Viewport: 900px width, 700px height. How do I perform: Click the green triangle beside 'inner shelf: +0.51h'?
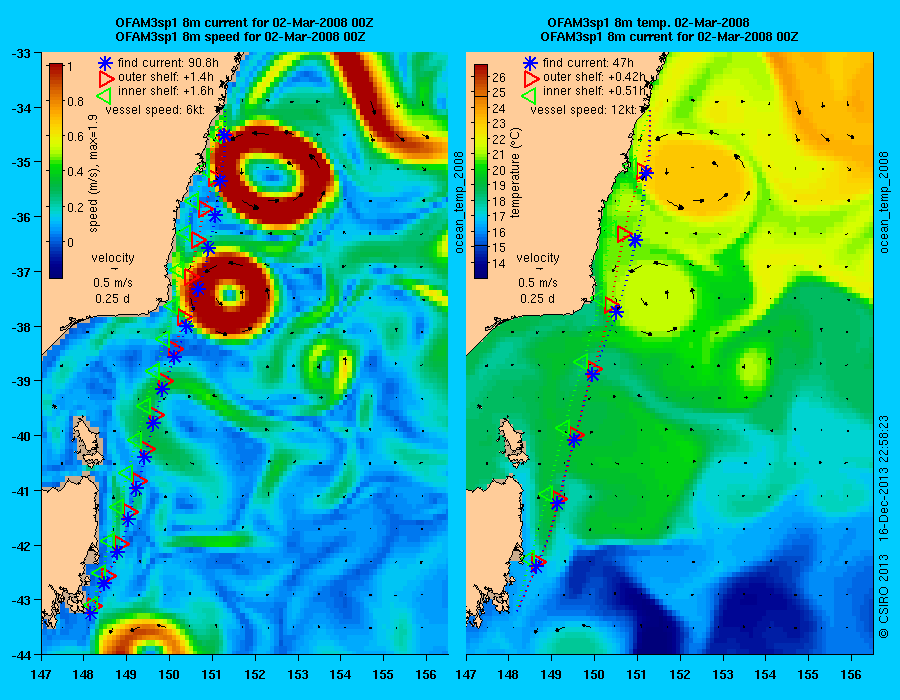[529, 94]
